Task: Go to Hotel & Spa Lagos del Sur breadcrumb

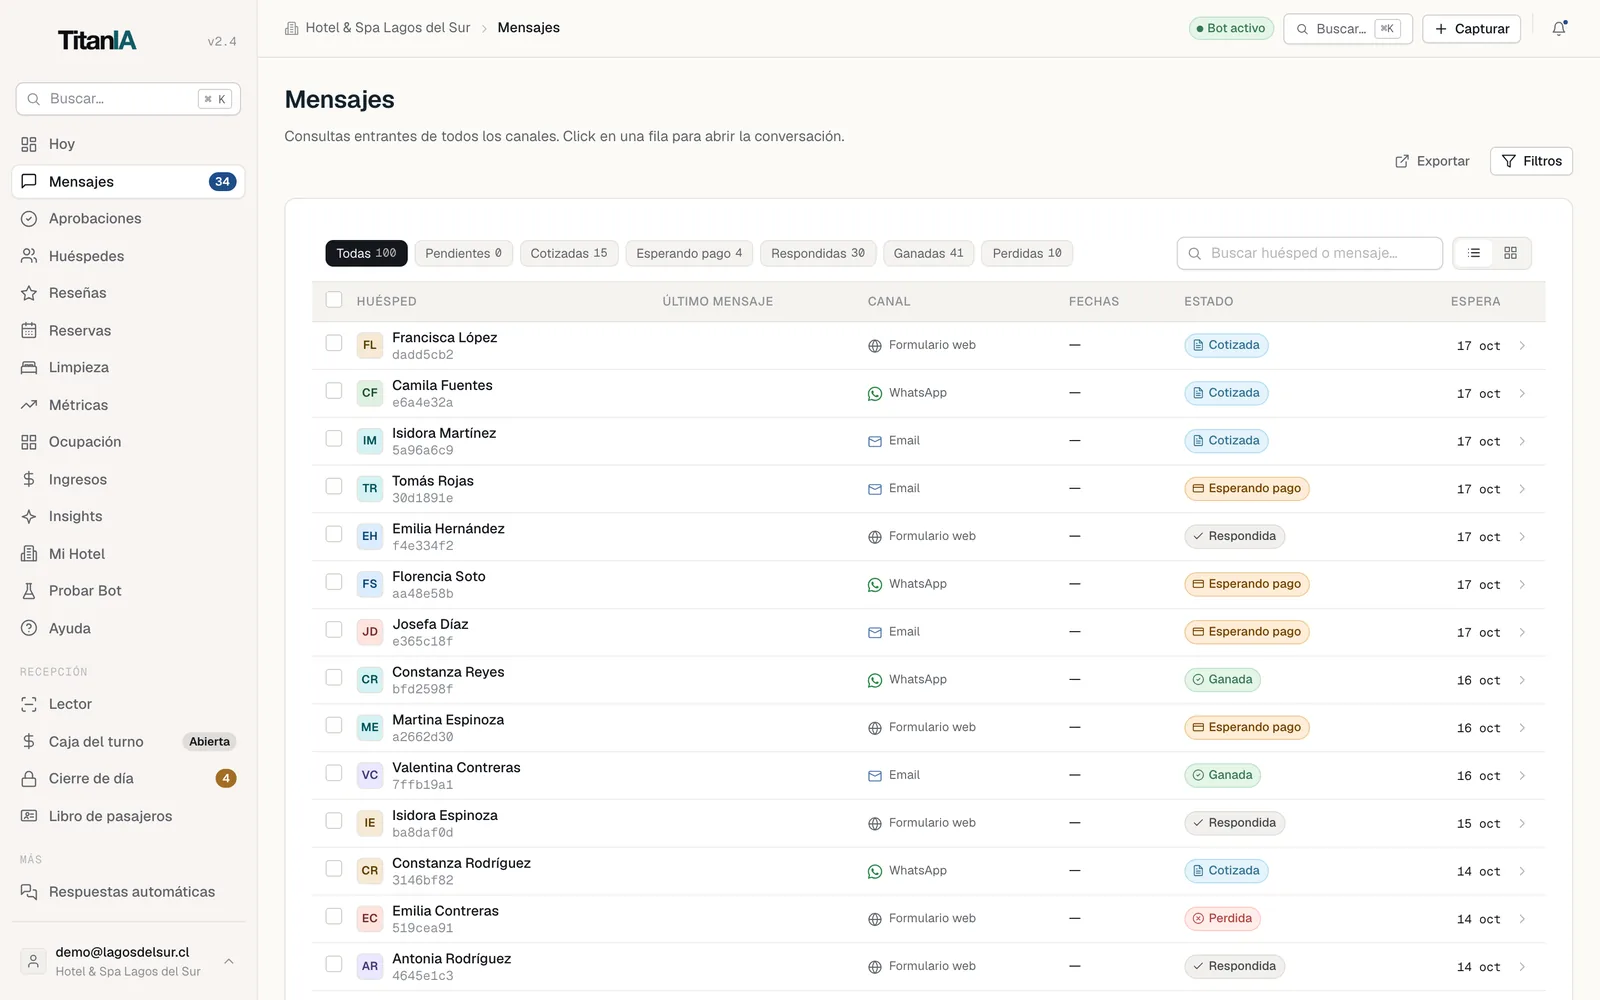Action: [377, 28]
